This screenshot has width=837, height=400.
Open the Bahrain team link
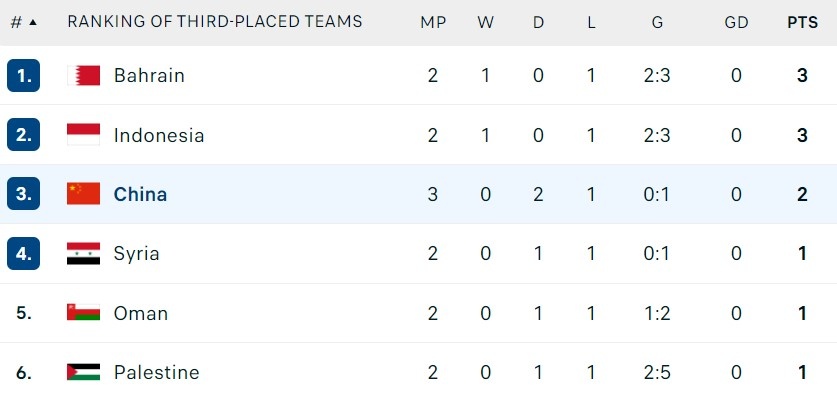(x=149, y=75)
